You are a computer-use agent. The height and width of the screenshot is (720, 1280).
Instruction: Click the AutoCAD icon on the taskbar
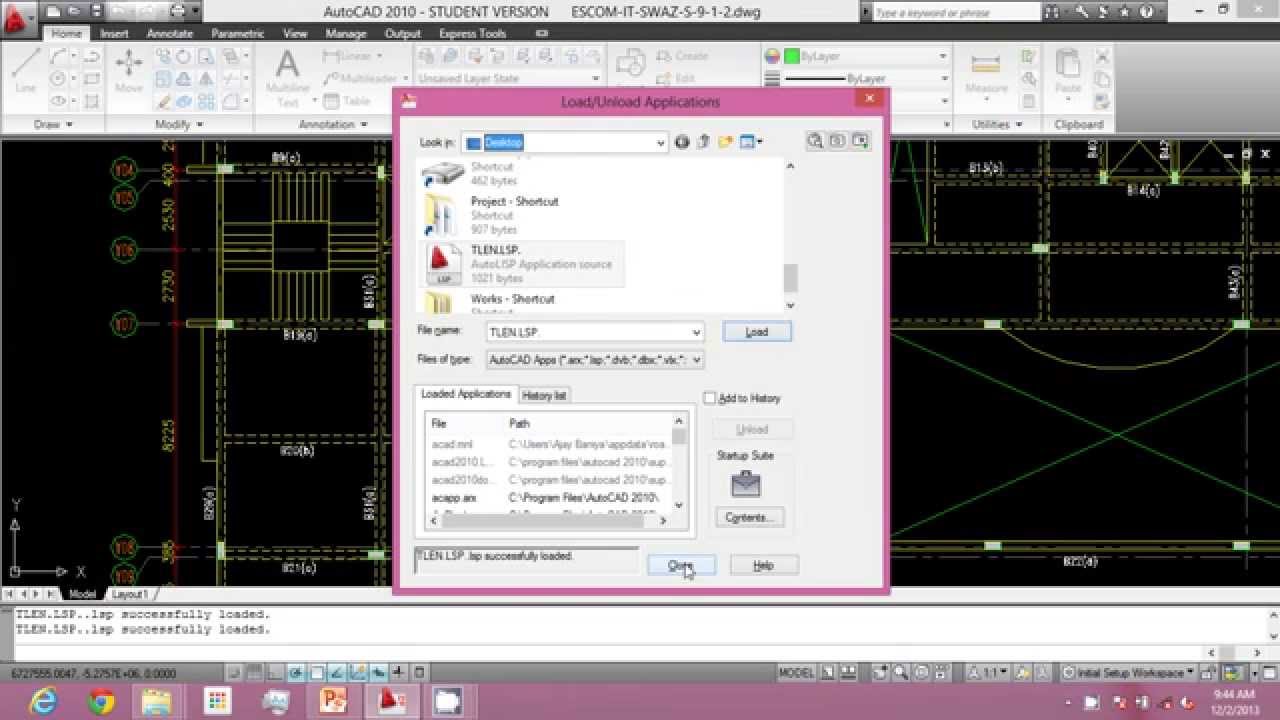[390, 701]
